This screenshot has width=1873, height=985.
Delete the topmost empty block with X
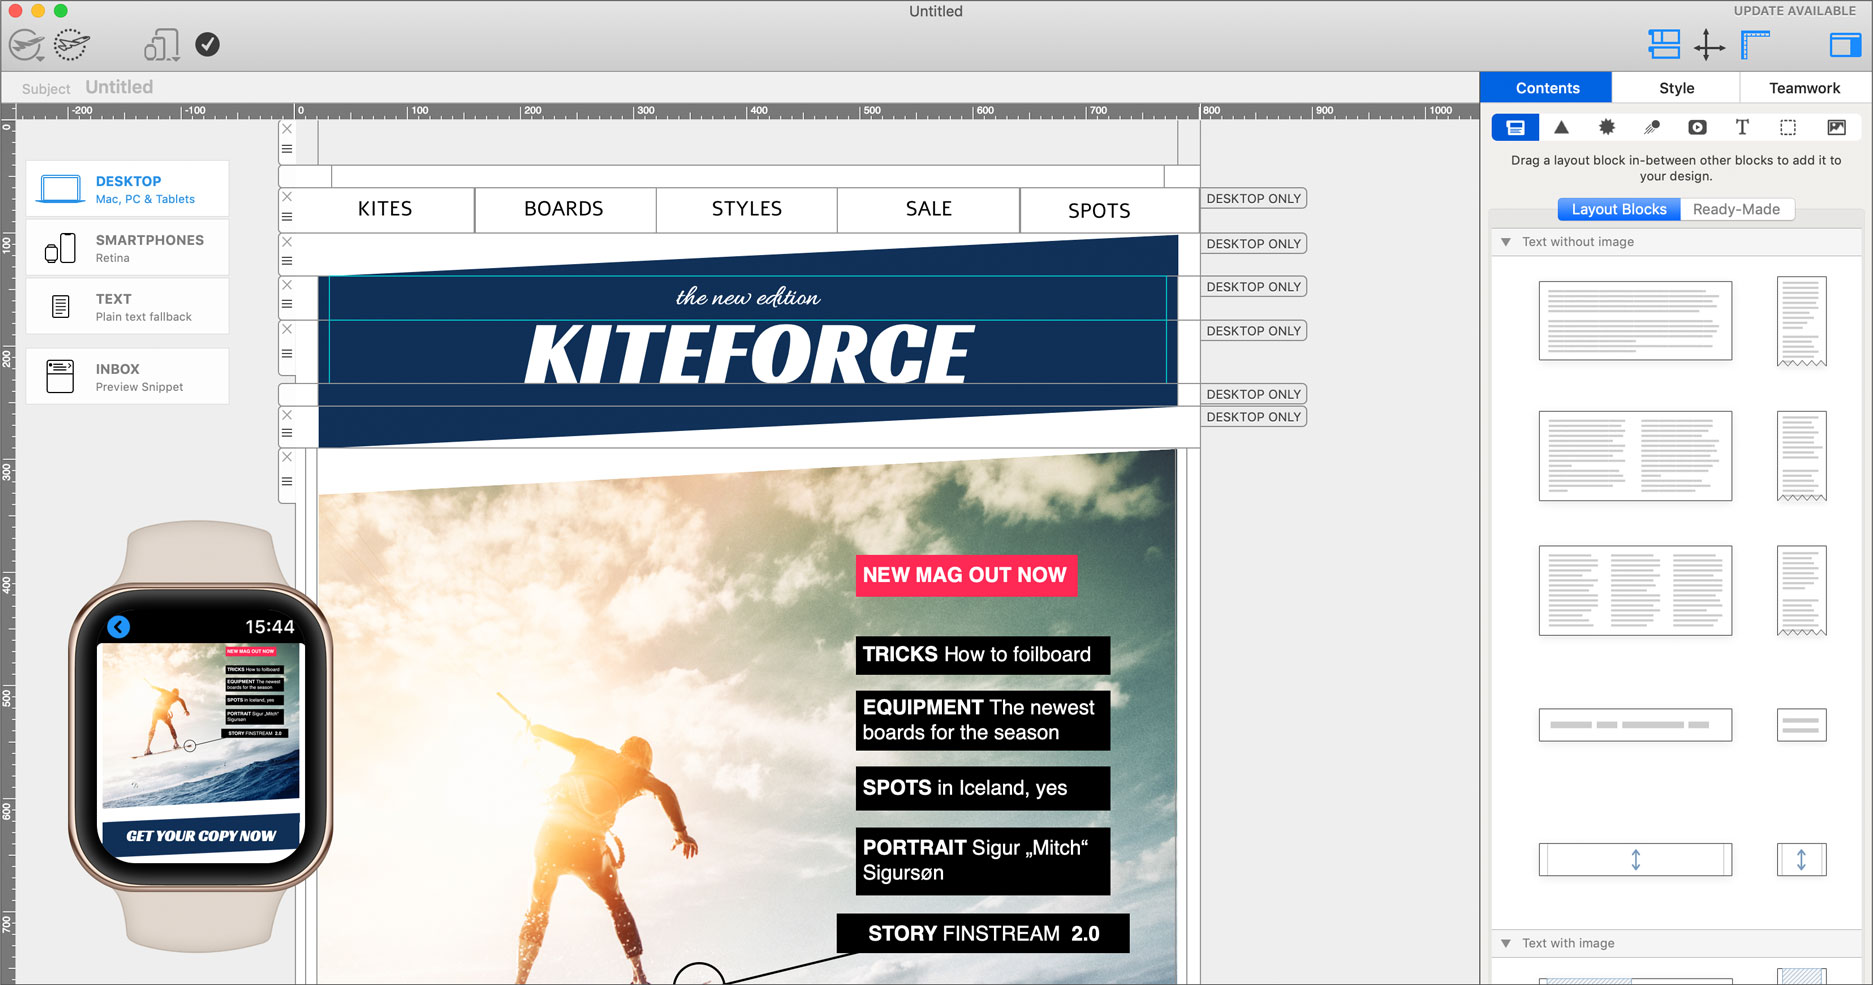(287, 129)
